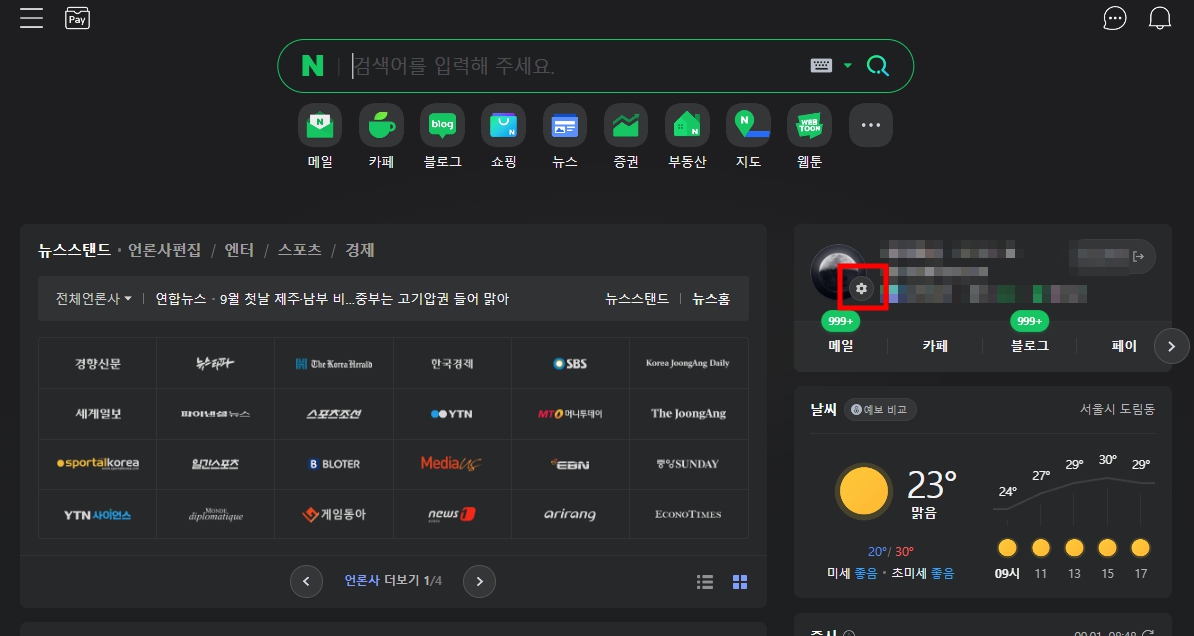Viewport: 1194px width, 636px height.
Task: Open the virtual keyboard icon
Action: 822,66
